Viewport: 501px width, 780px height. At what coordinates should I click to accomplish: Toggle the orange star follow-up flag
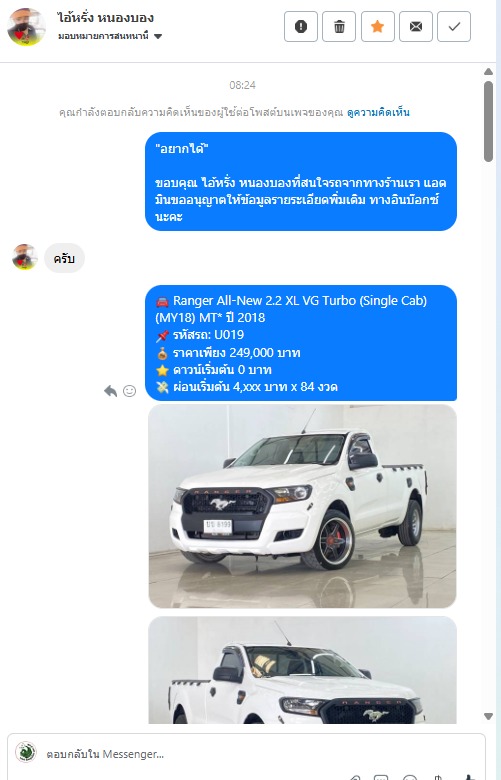point(377,26)
